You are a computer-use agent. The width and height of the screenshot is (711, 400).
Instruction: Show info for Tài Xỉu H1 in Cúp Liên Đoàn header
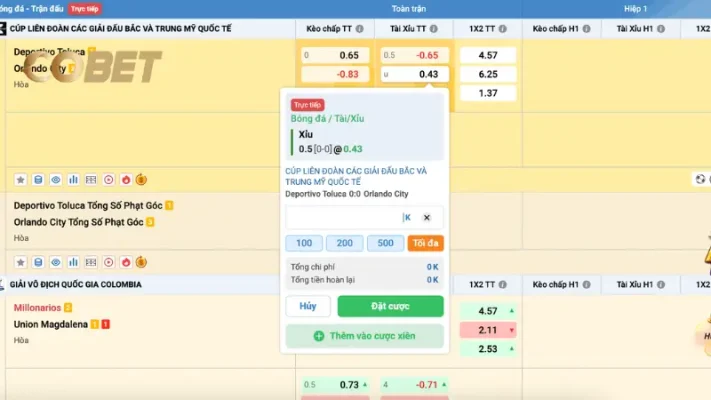[661, 29]
